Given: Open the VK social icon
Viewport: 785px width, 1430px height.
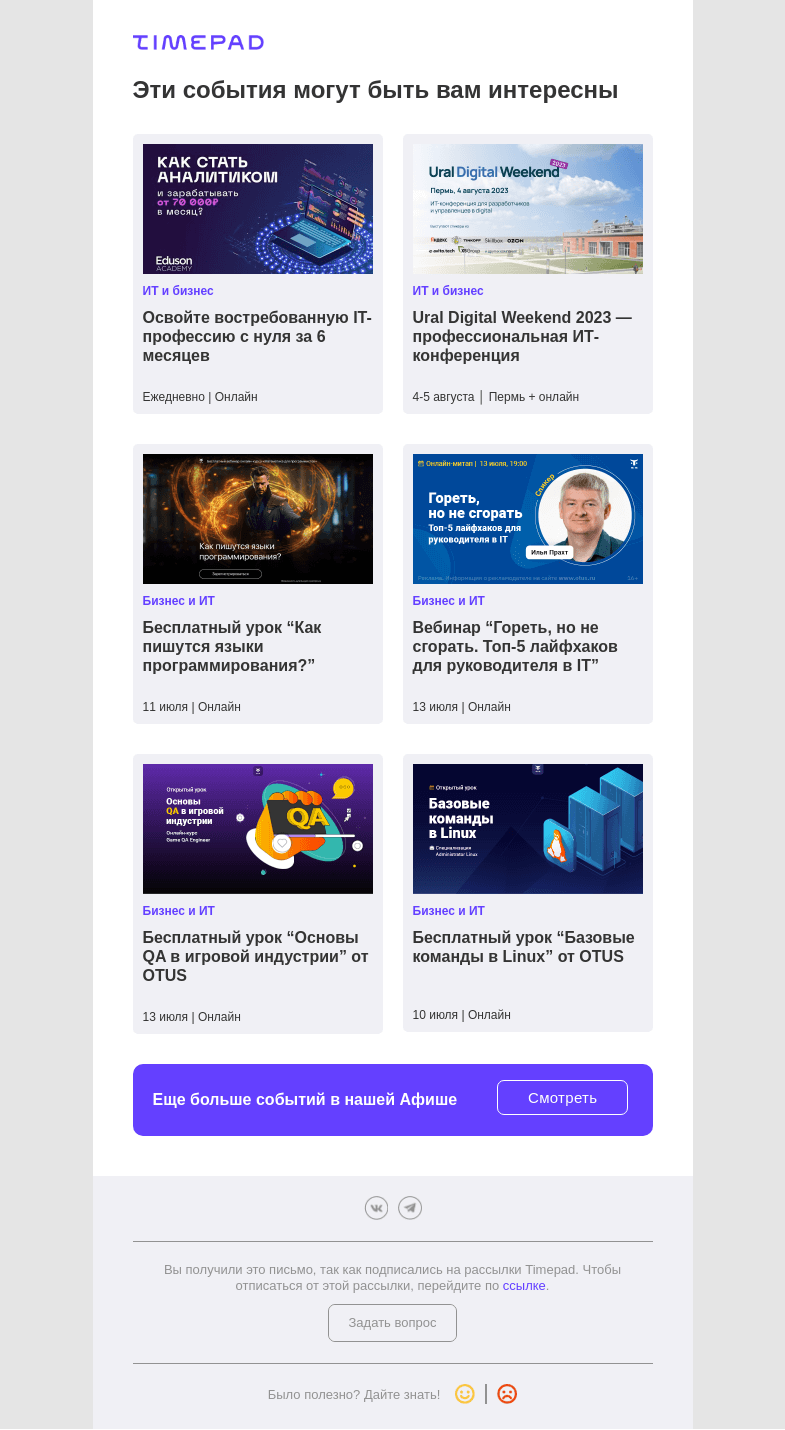Looking at the screenshot, I should pos(376,1208).
